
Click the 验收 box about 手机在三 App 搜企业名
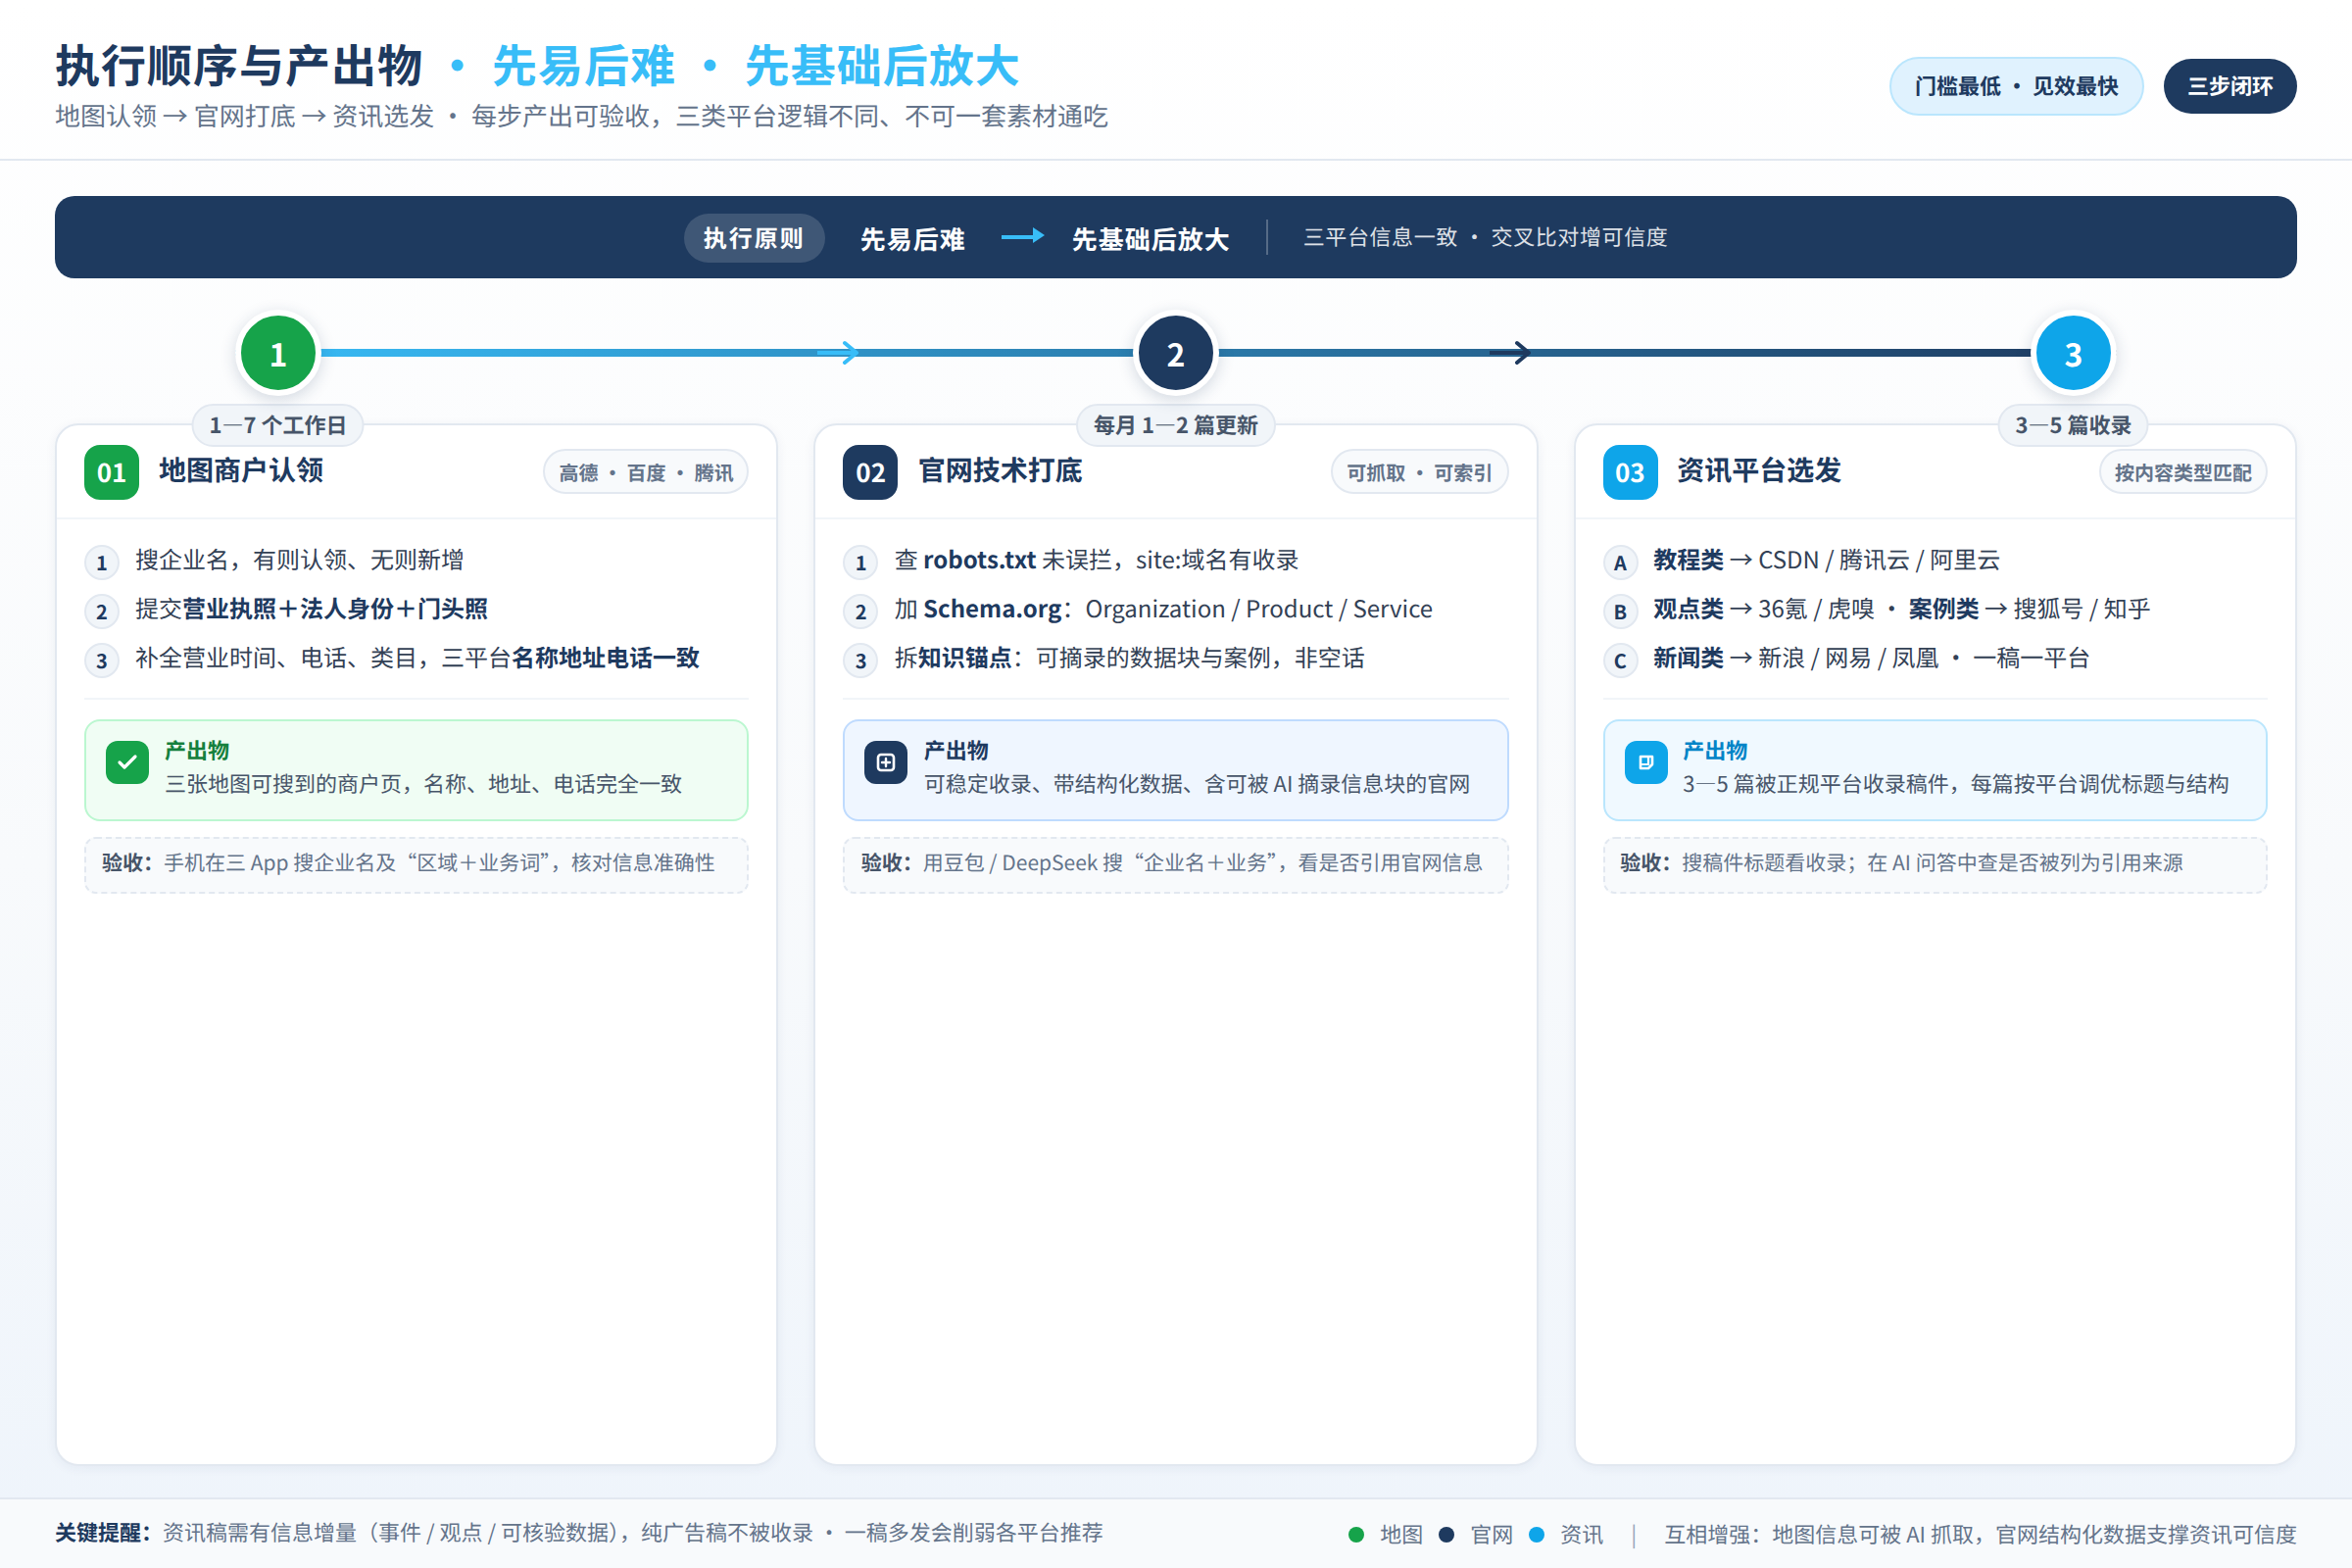(417, 864)
